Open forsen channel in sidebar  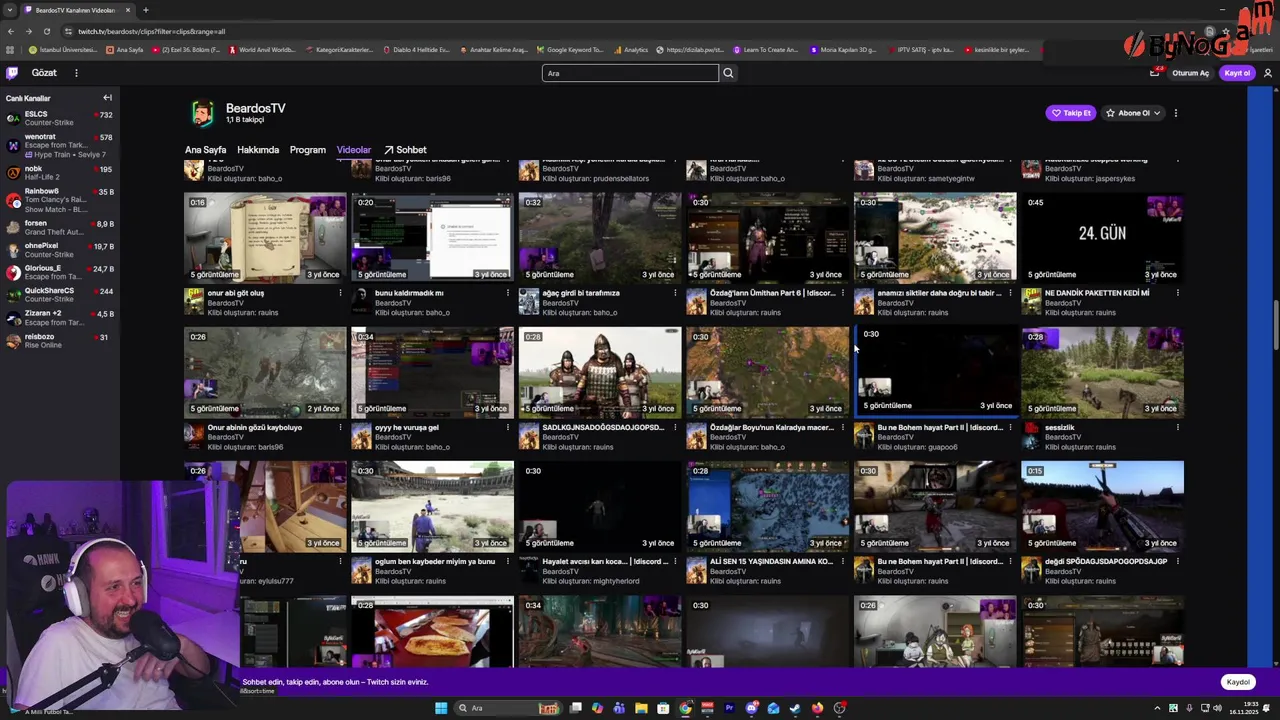tap(60, 227)
